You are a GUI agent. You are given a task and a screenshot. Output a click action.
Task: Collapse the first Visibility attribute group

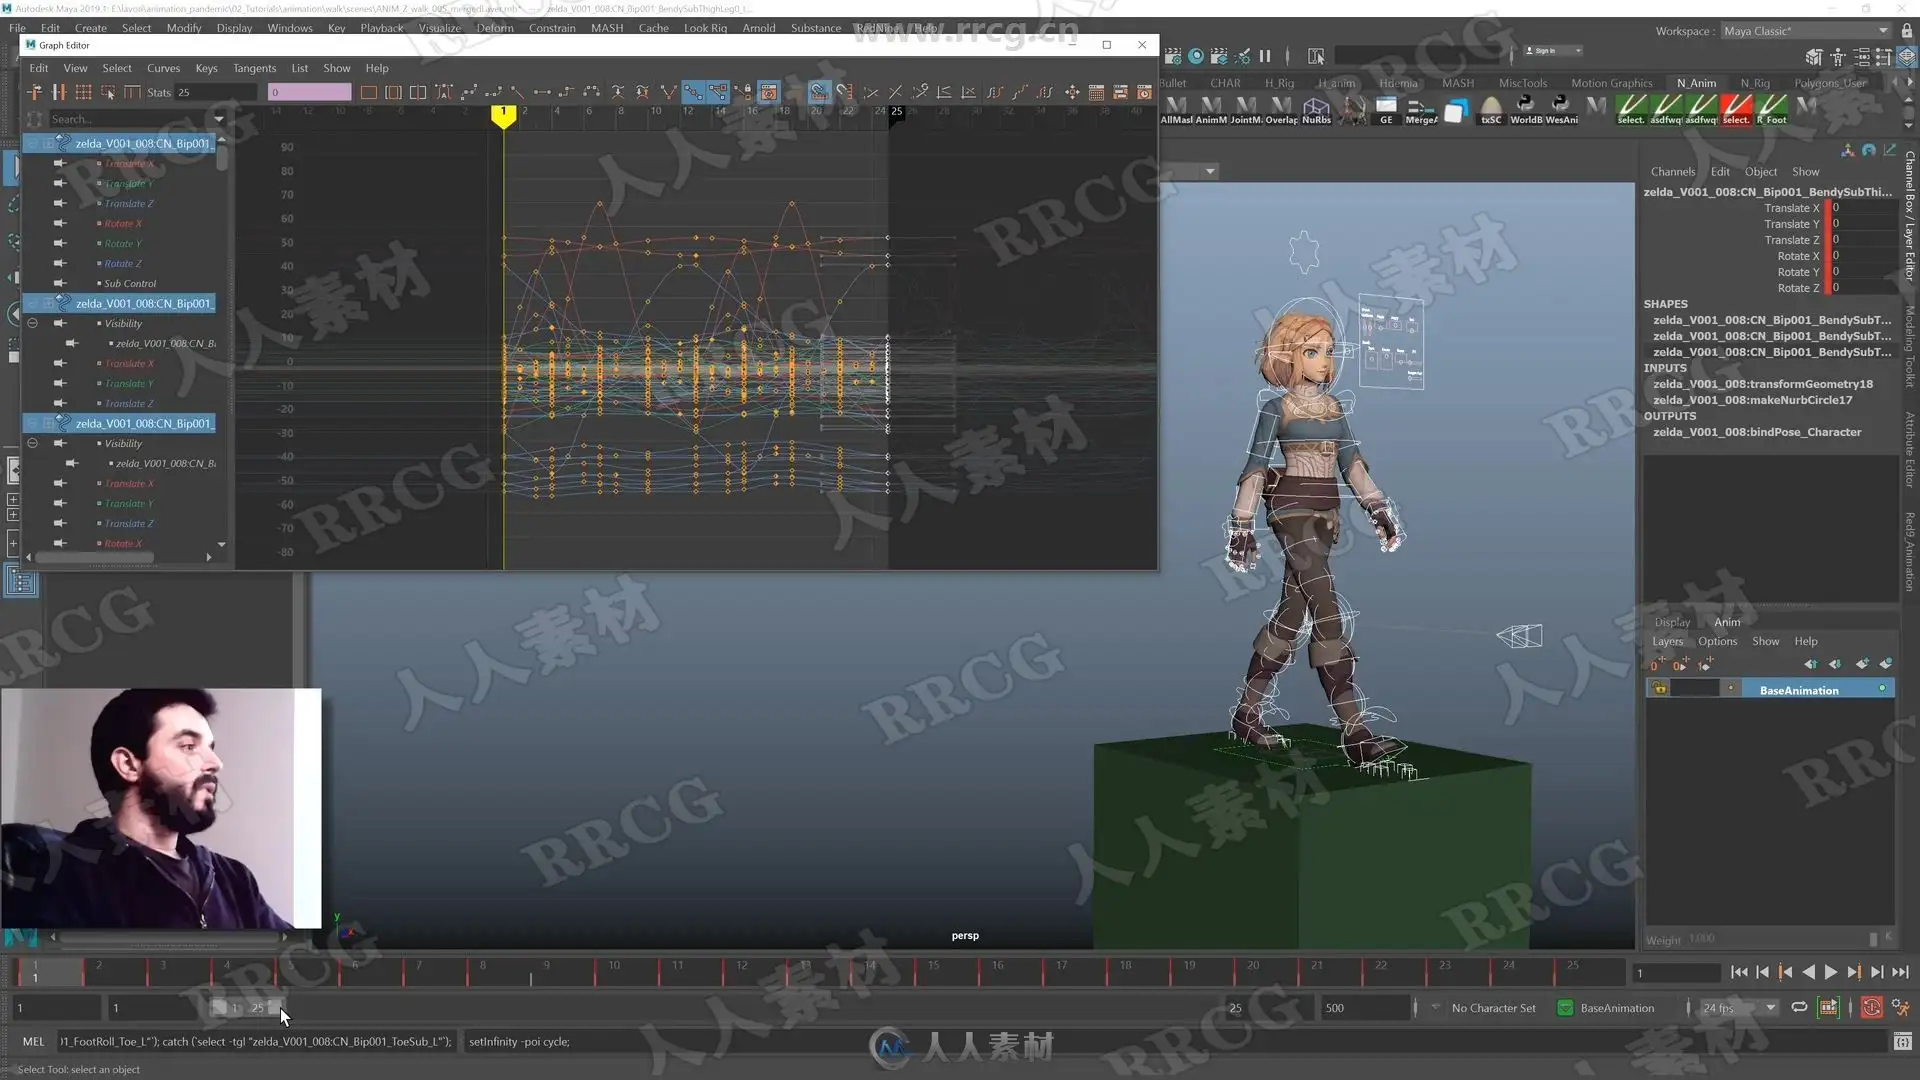point(32,323)
